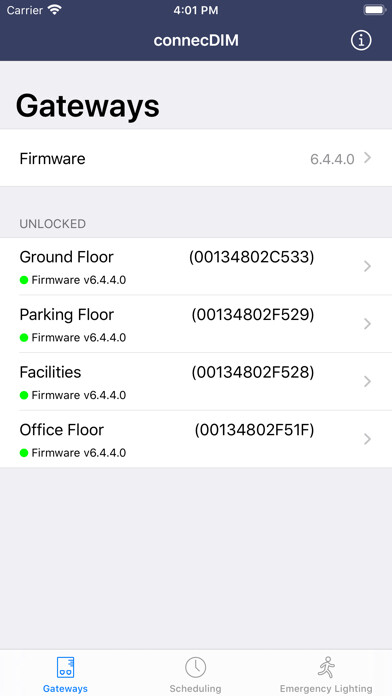392x696 pixels.
Task: Click the connecDIM title text
Action: pos(196,40)
